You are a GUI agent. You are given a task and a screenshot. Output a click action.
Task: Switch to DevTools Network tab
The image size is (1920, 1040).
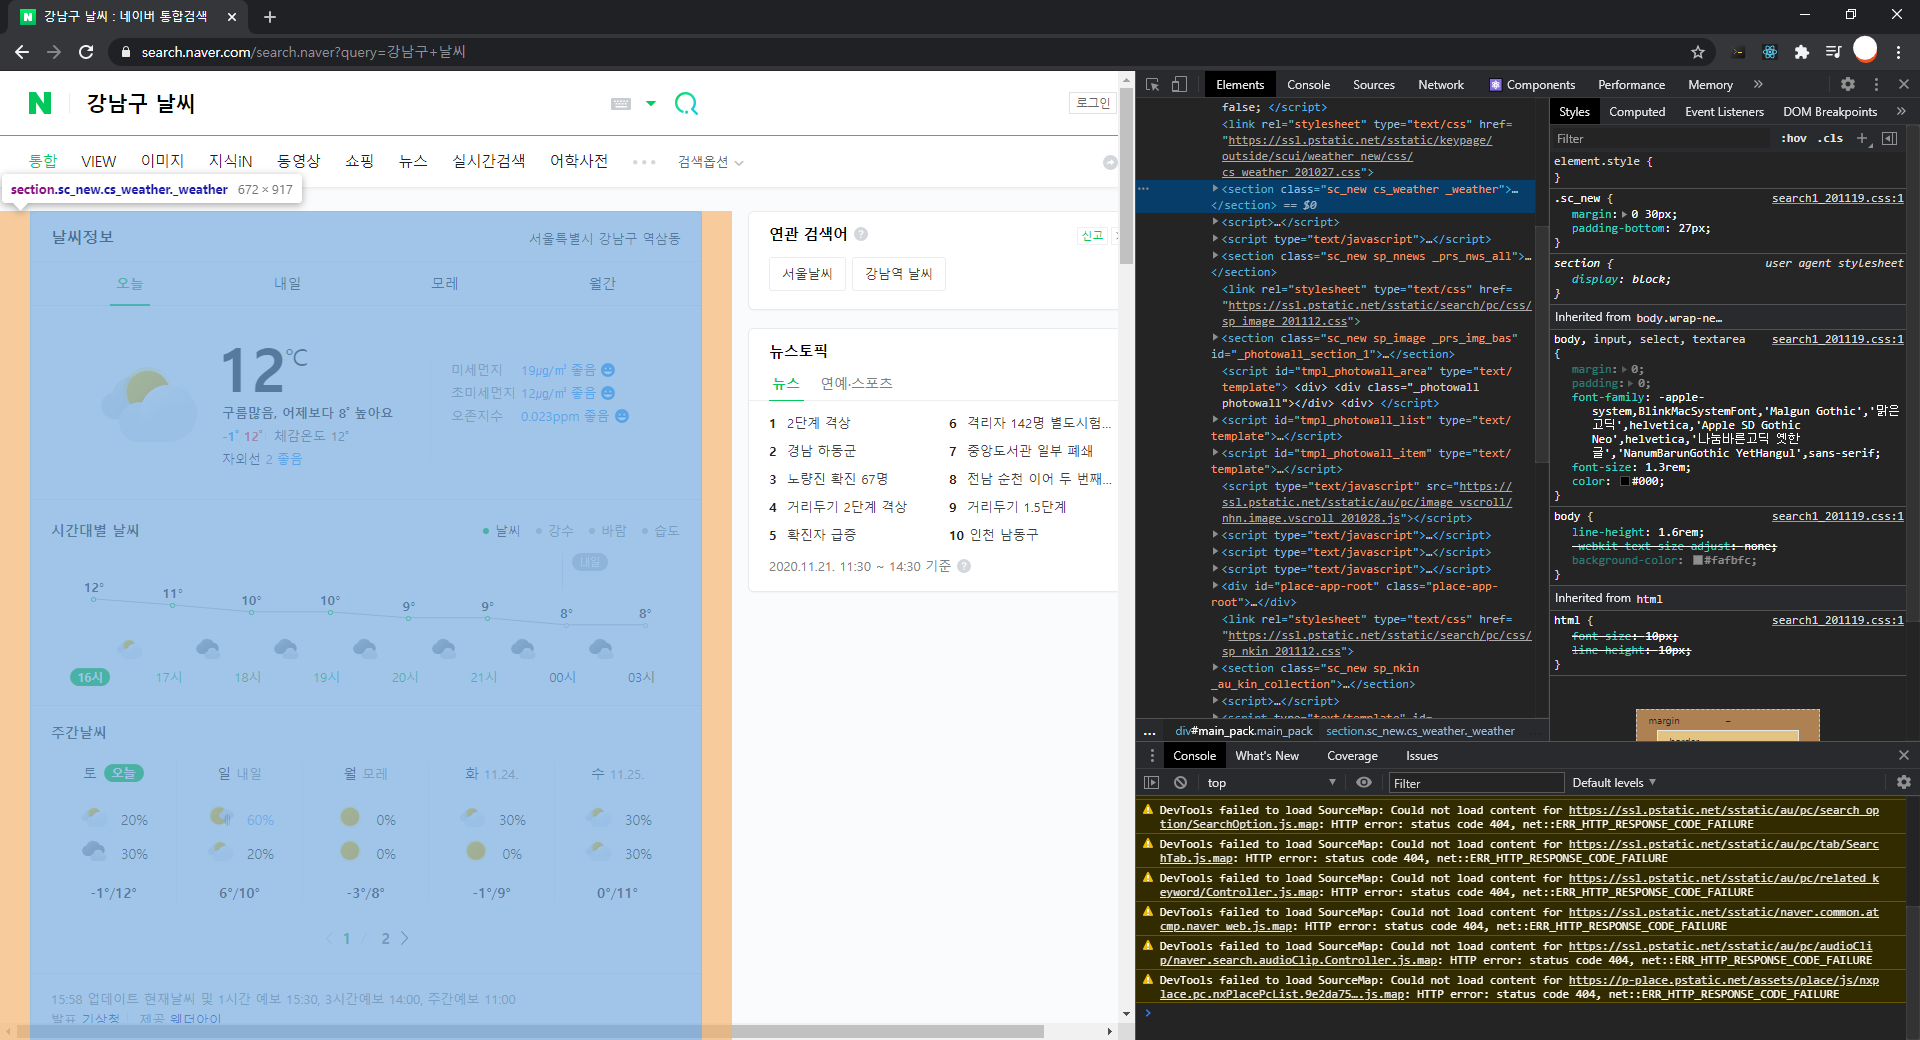(1440, 85)
